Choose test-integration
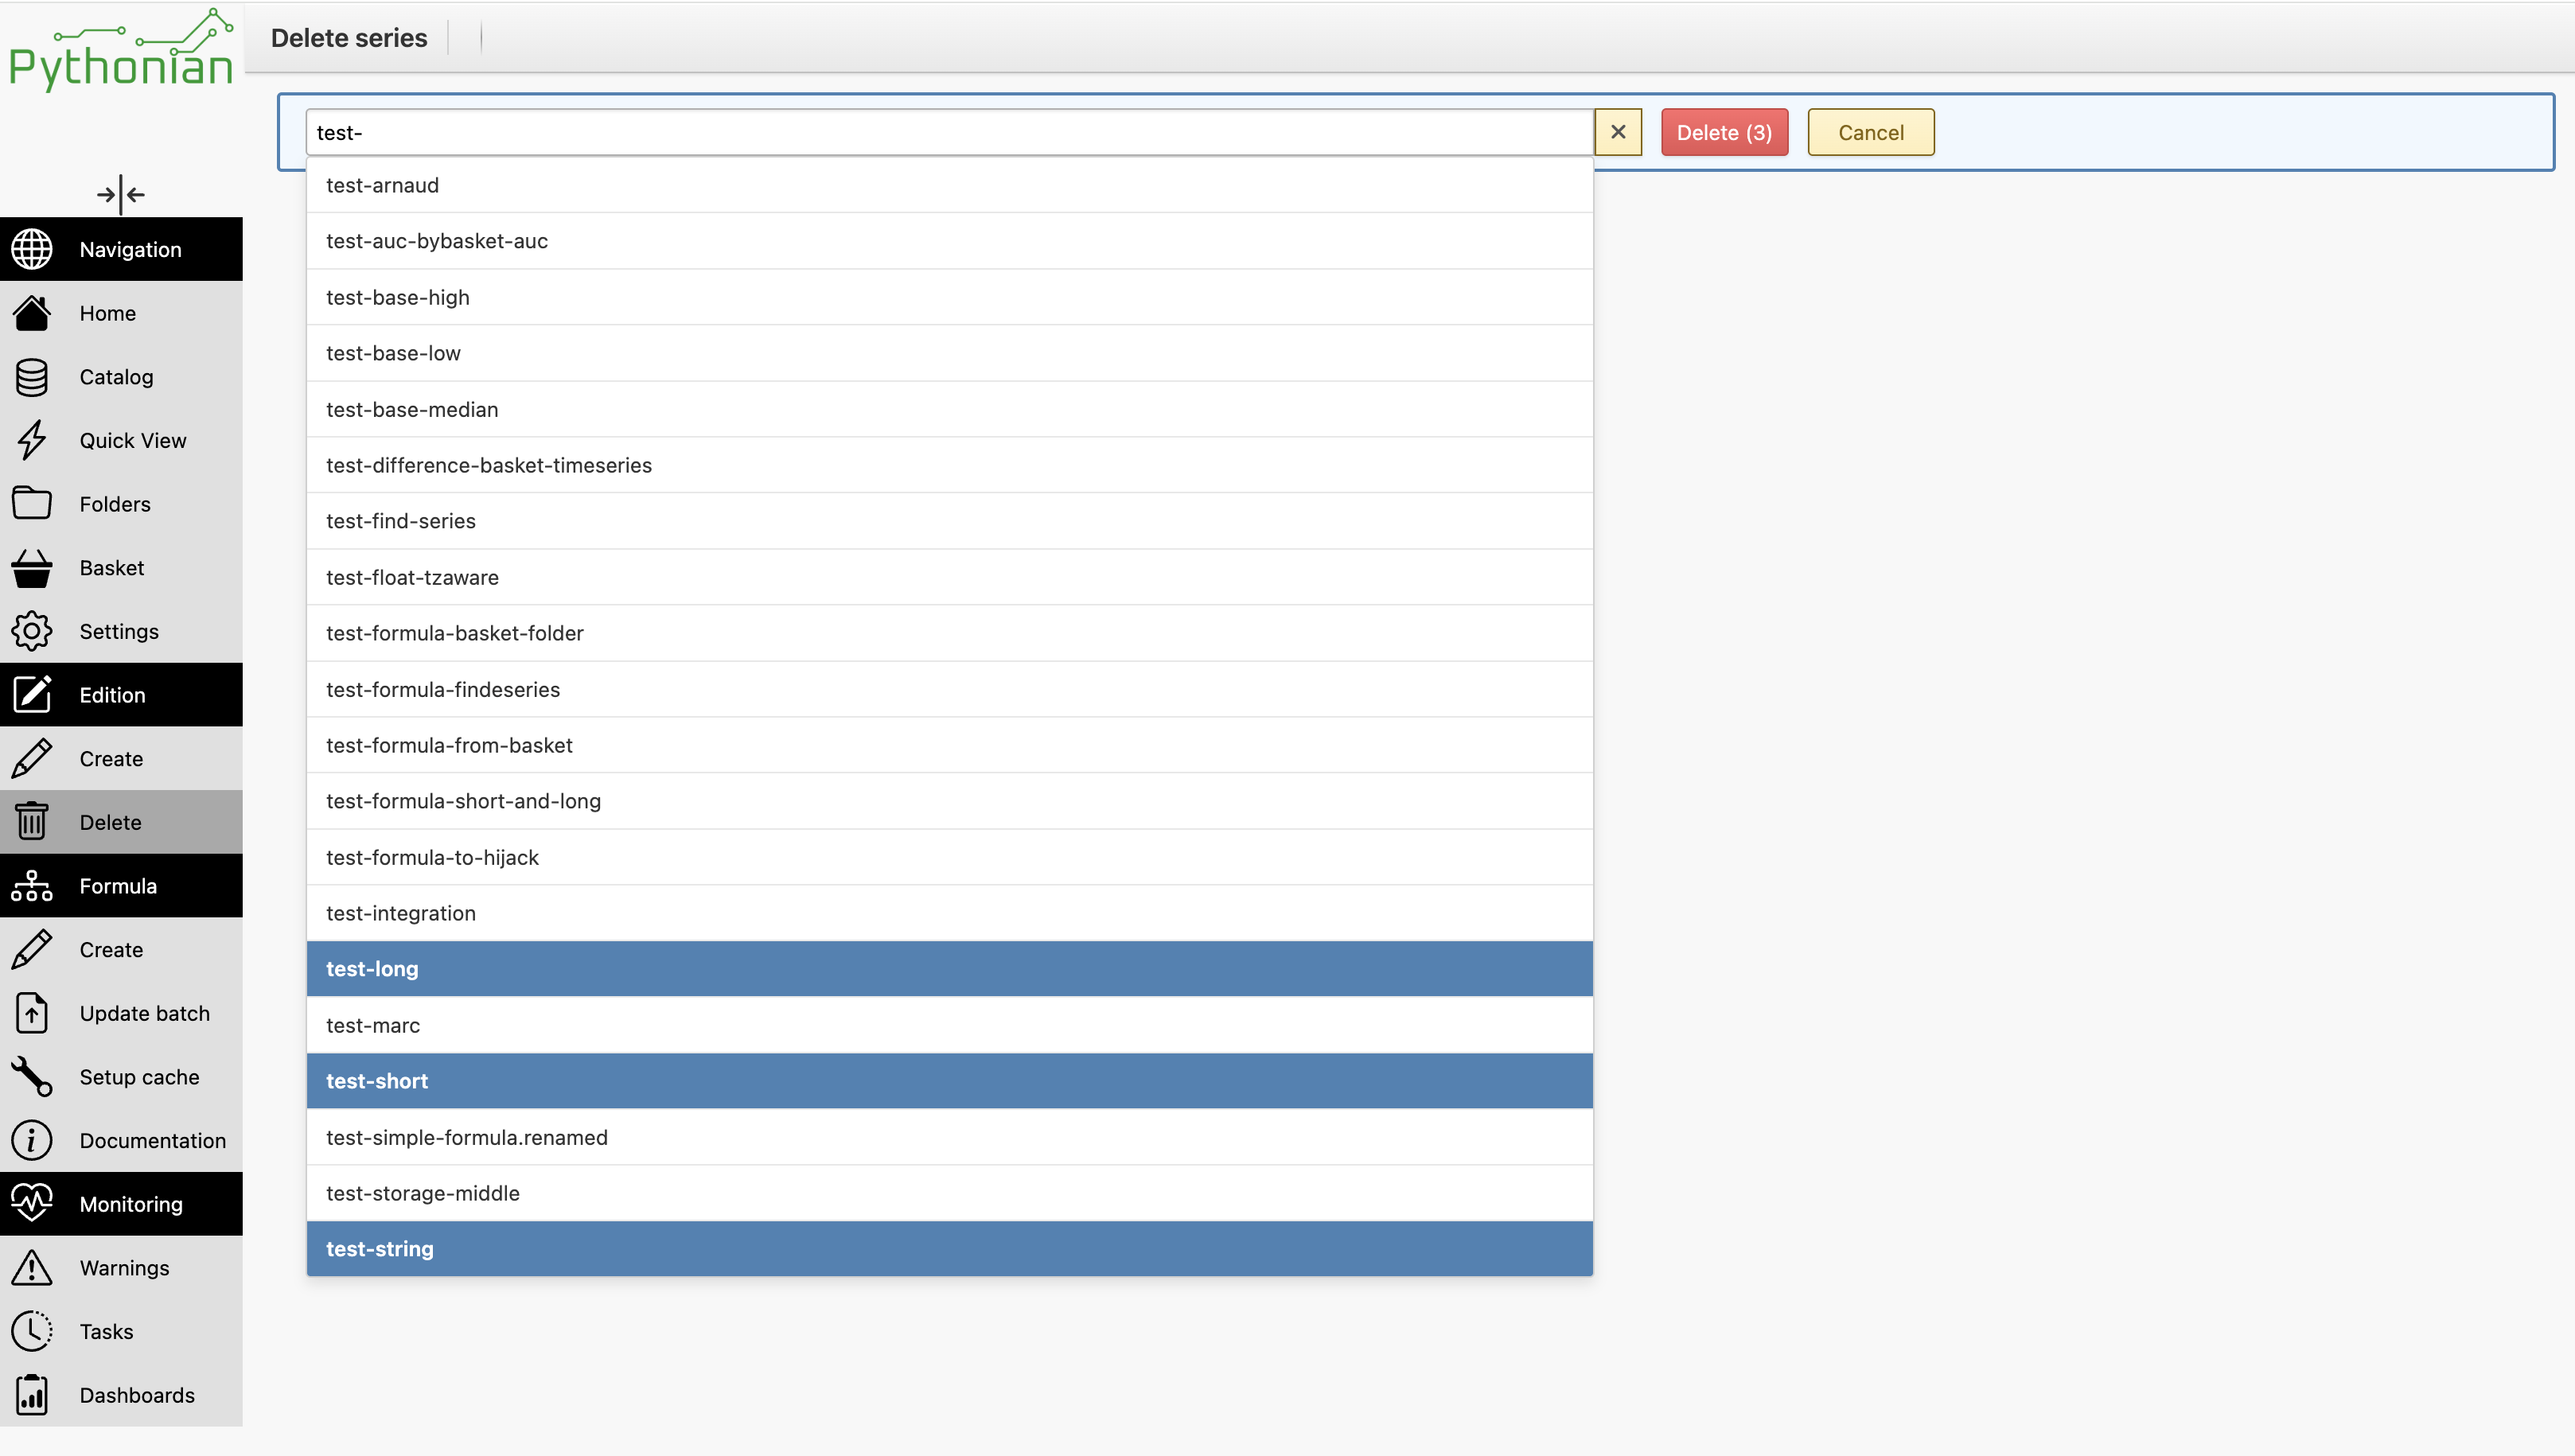 949,913
